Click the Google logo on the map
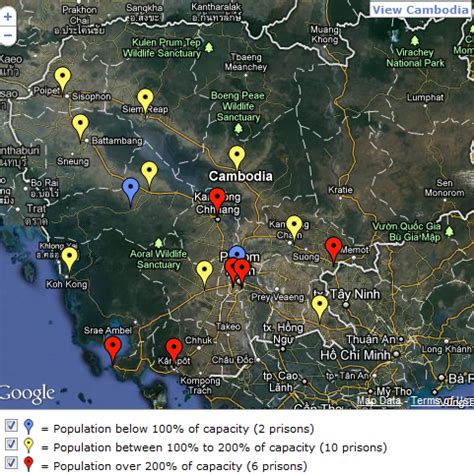Viewport: 474px width, 474px height. click(x=27, y=394)
